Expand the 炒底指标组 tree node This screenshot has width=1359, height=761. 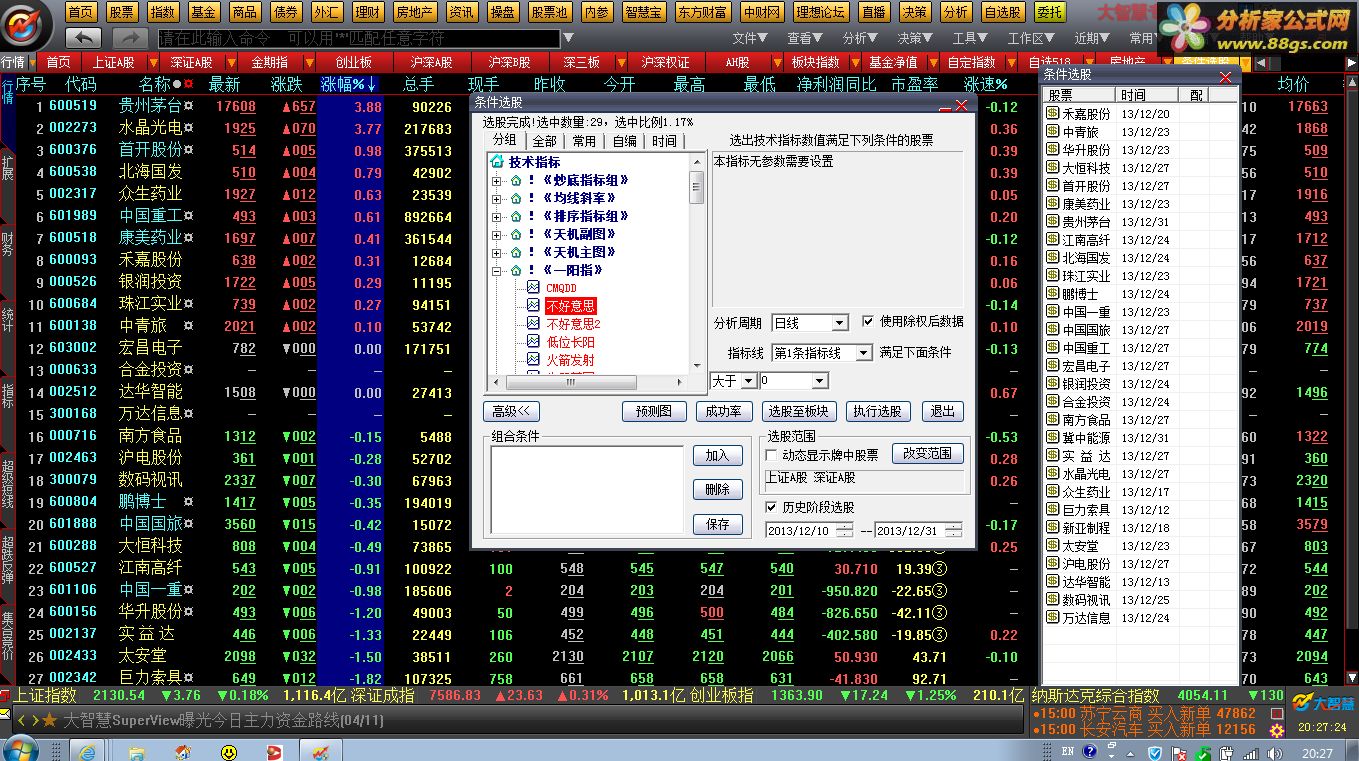pos(497,180)
